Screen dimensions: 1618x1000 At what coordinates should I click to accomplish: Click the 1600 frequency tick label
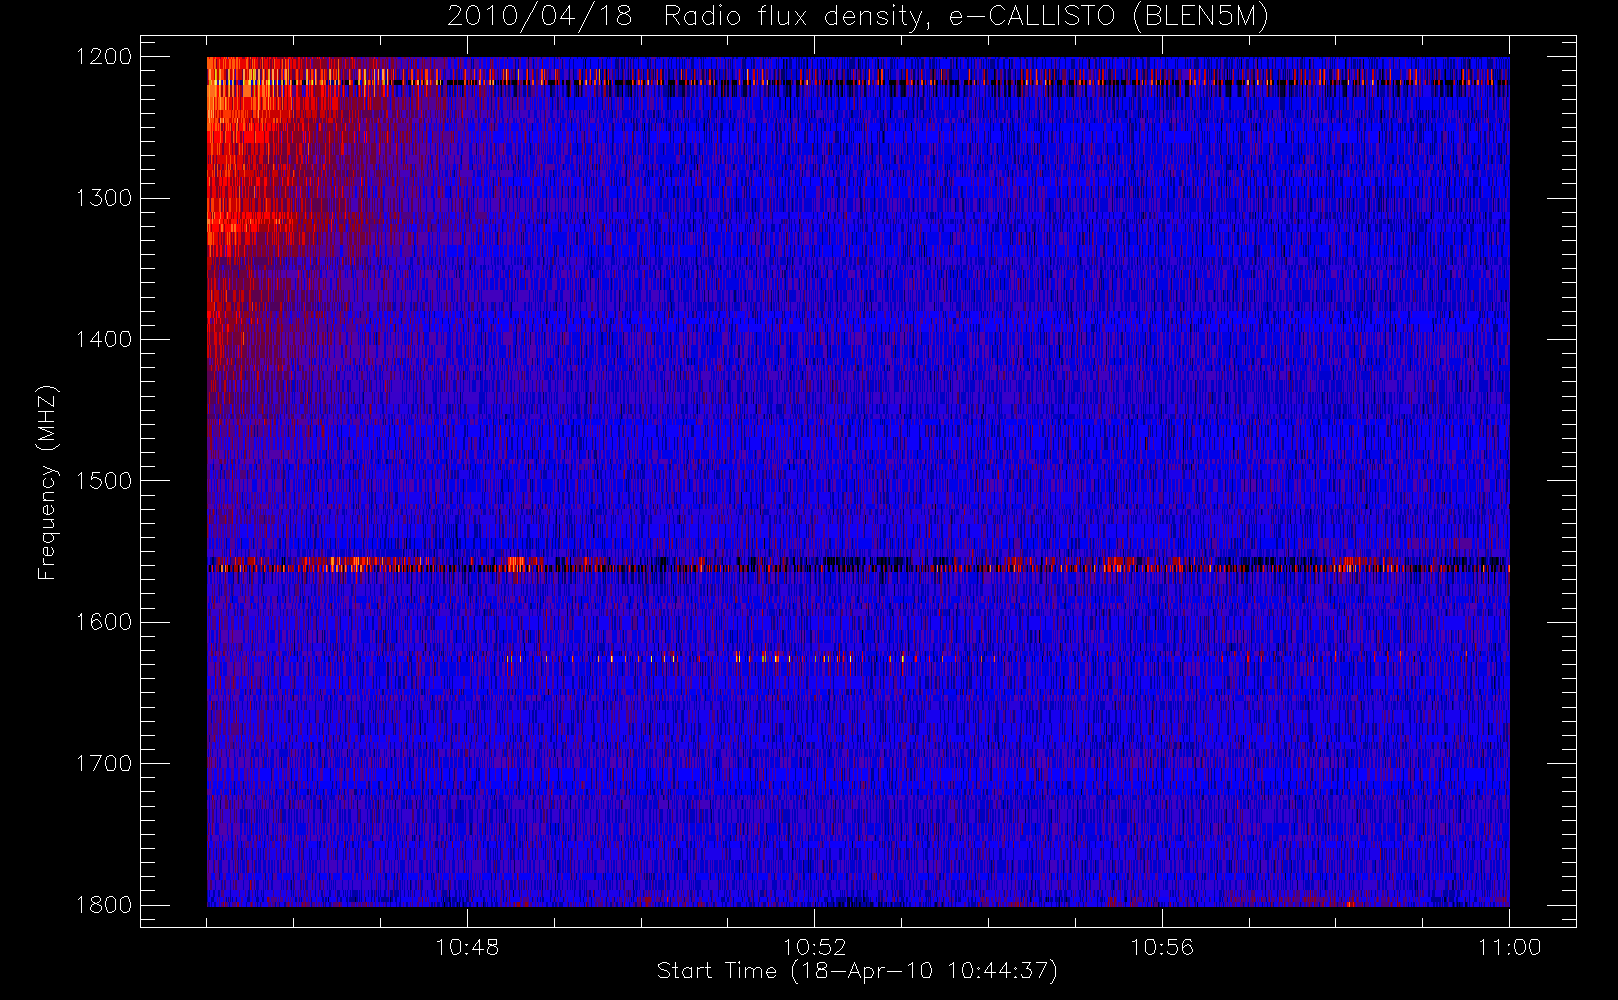pyautogui.click(x=104, y=622)
